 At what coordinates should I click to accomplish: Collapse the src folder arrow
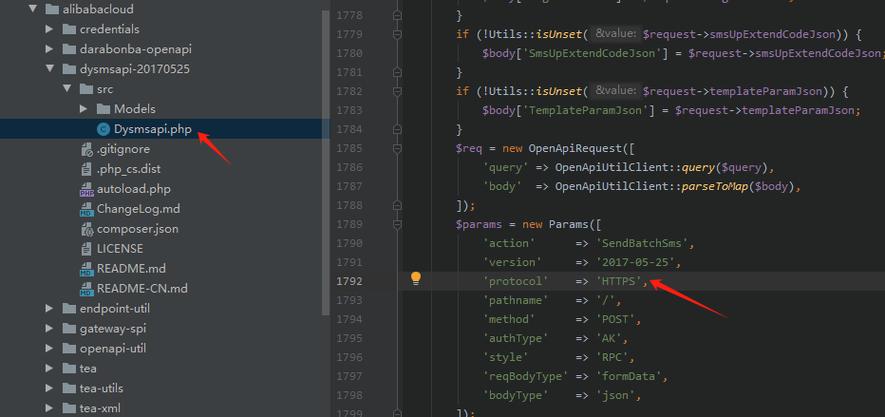click(67, 89)
